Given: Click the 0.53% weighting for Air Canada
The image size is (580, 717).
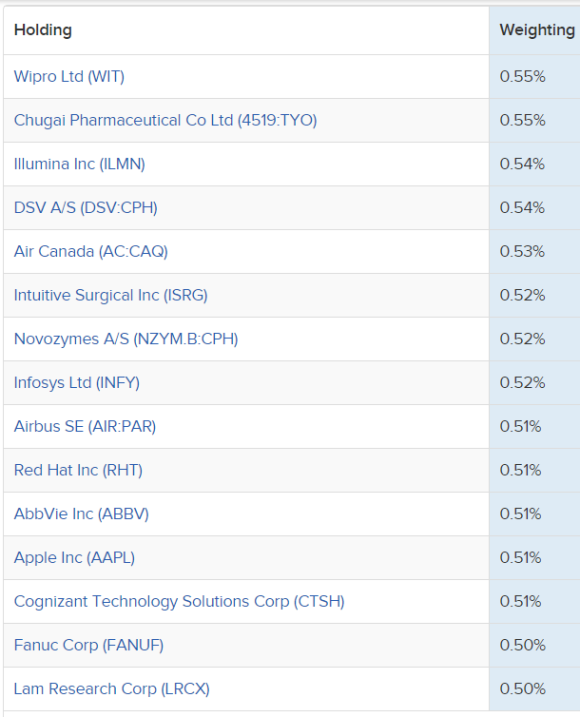Looking at the screenshot, I should [522, 251].
